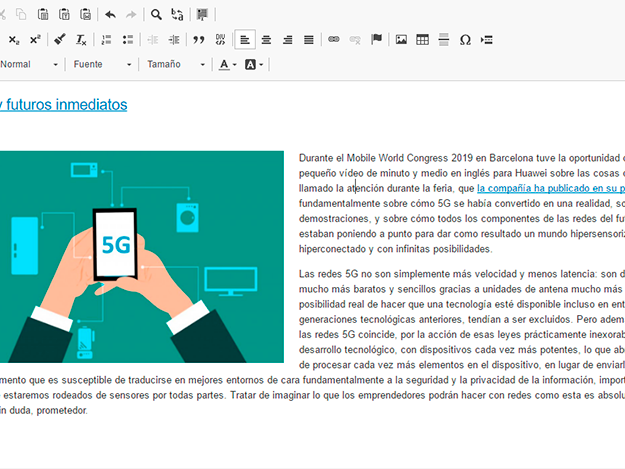Click the Link insert icon
Viewport: 625px width, 469px height.
(x=334, y=40)
